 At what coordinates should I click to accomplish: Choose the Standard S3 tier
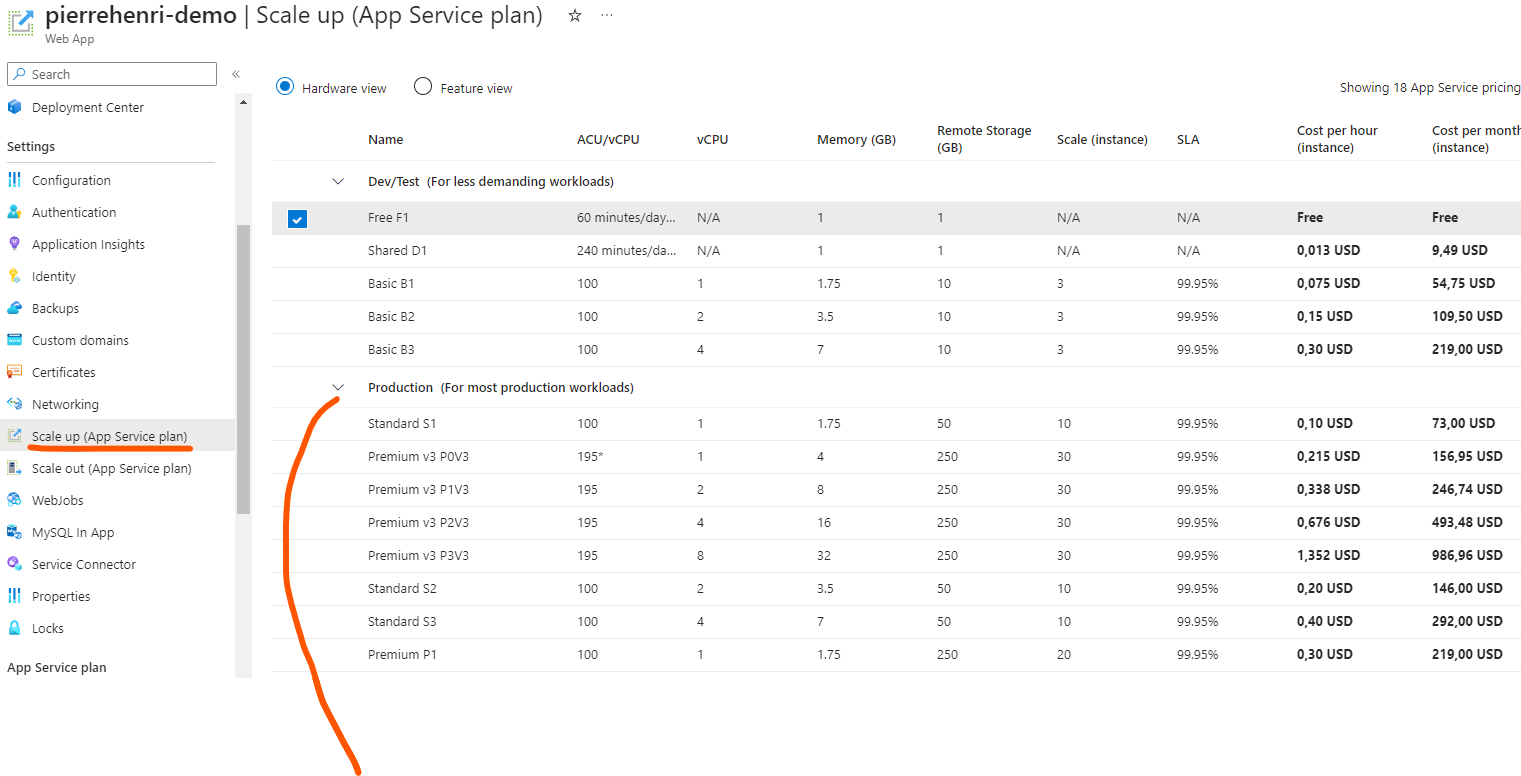tap(896, 622)
